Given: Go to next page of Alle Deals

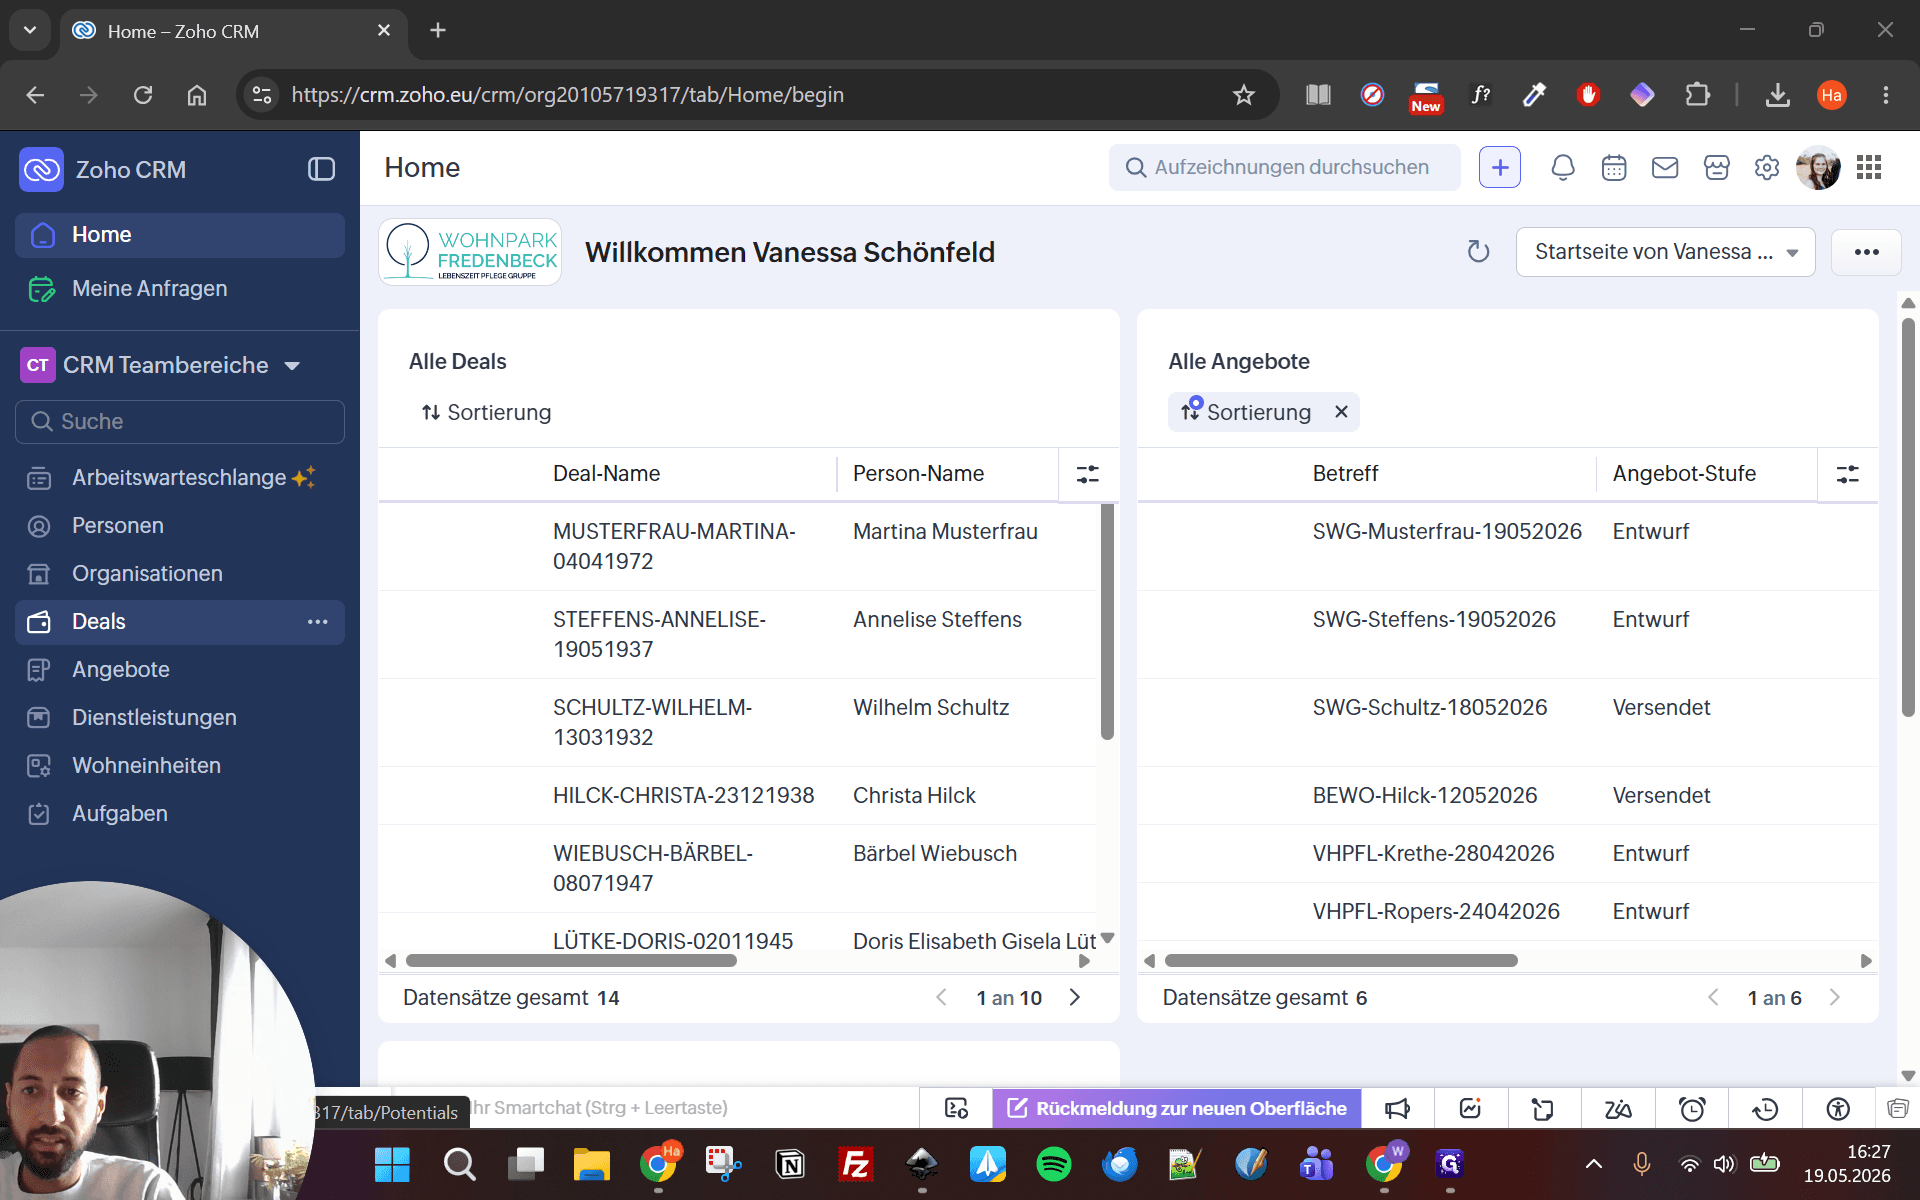Looking at the screenshot, I should coord(1075,997).
